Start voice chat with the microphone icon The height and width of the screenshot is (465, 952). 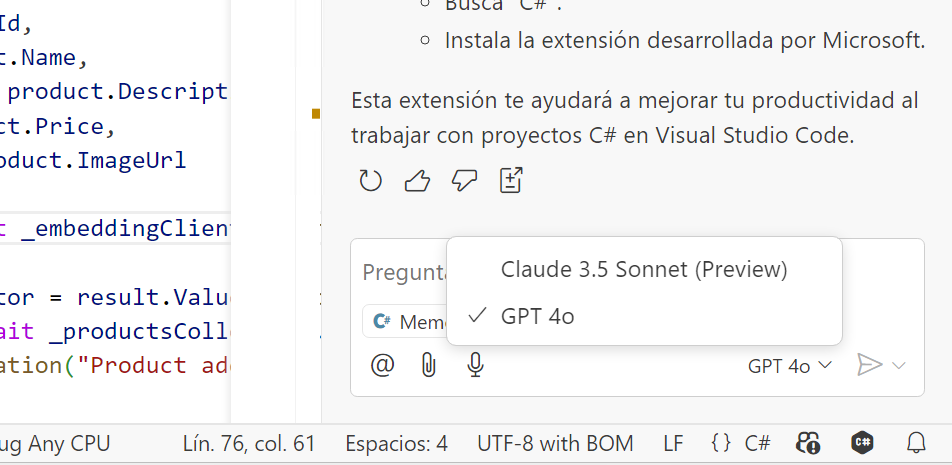476,365
